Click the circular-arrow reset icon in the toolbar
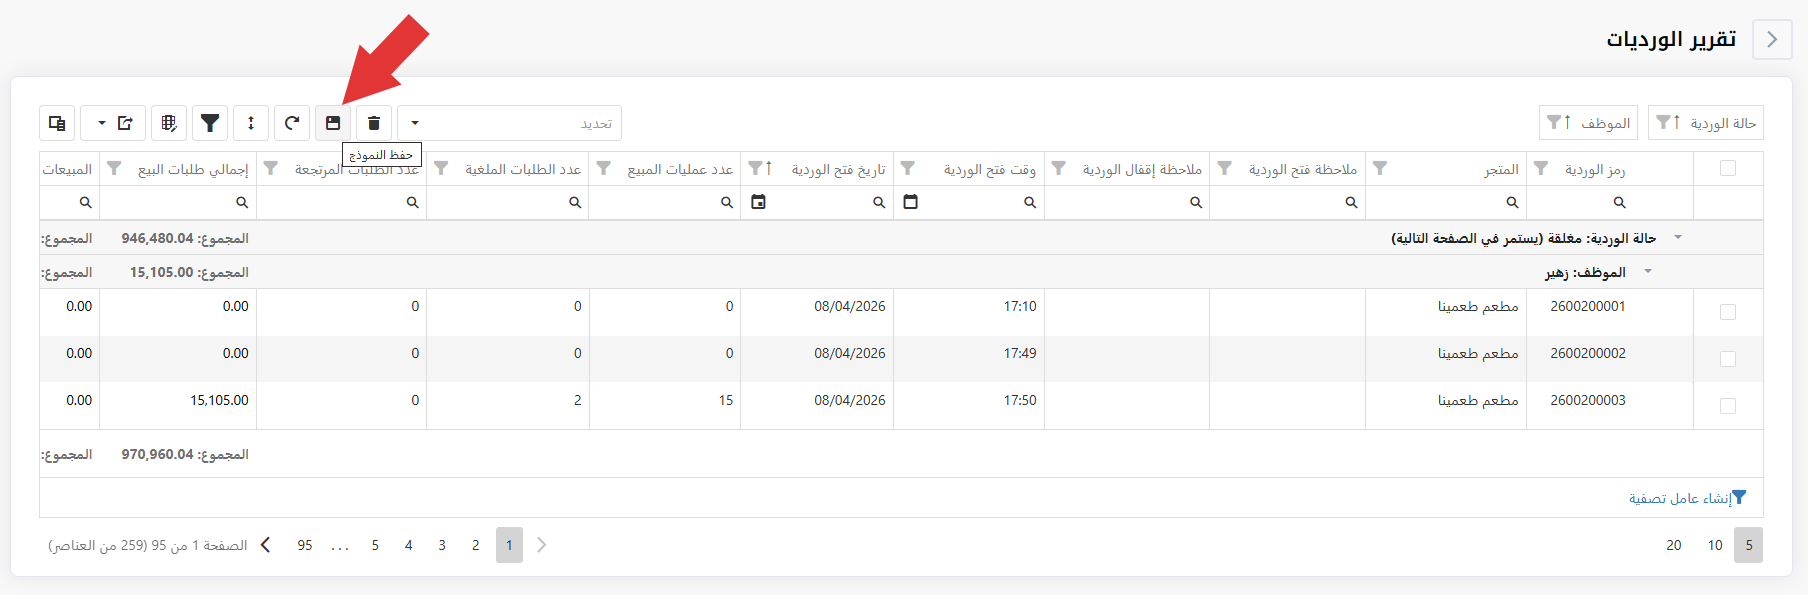The width and height of the screenshot is (1808, 595). pyautogui.click(x=292, y=123)
